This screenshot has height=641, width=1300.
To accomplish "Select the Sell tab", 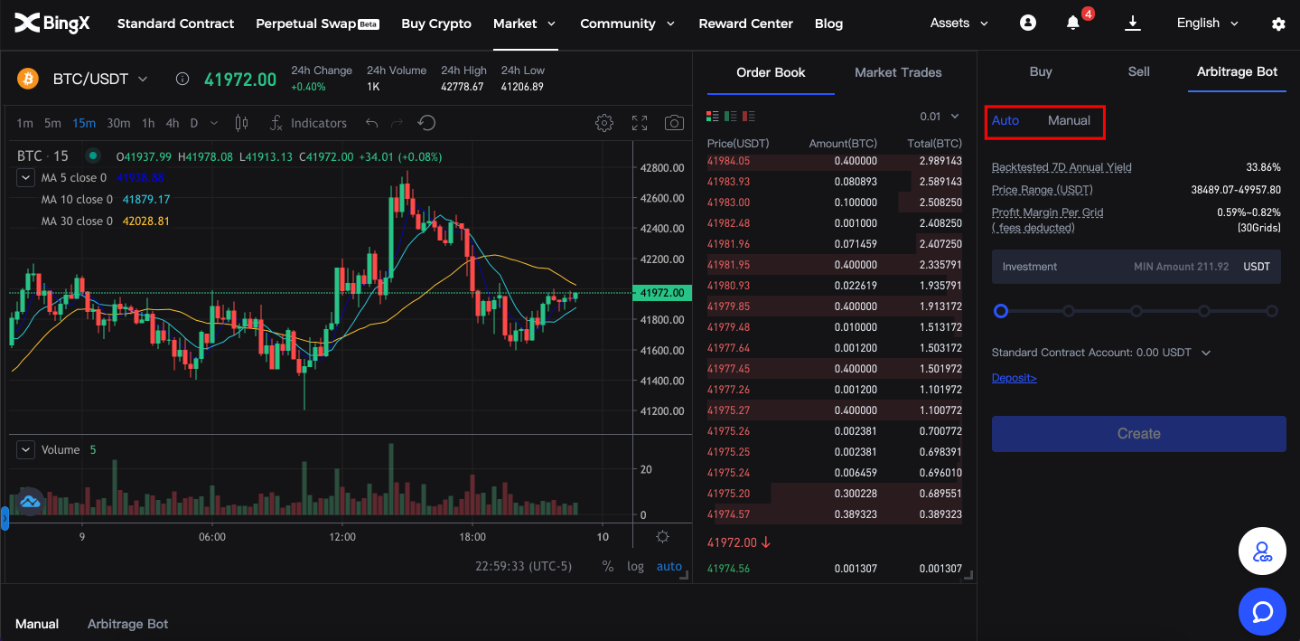I will point(1138,71).
